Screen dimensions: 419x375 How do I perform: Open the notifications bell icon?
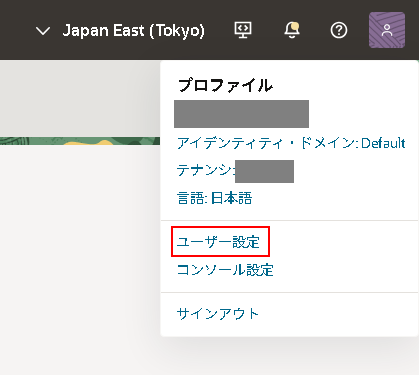(x=292, y=30)
